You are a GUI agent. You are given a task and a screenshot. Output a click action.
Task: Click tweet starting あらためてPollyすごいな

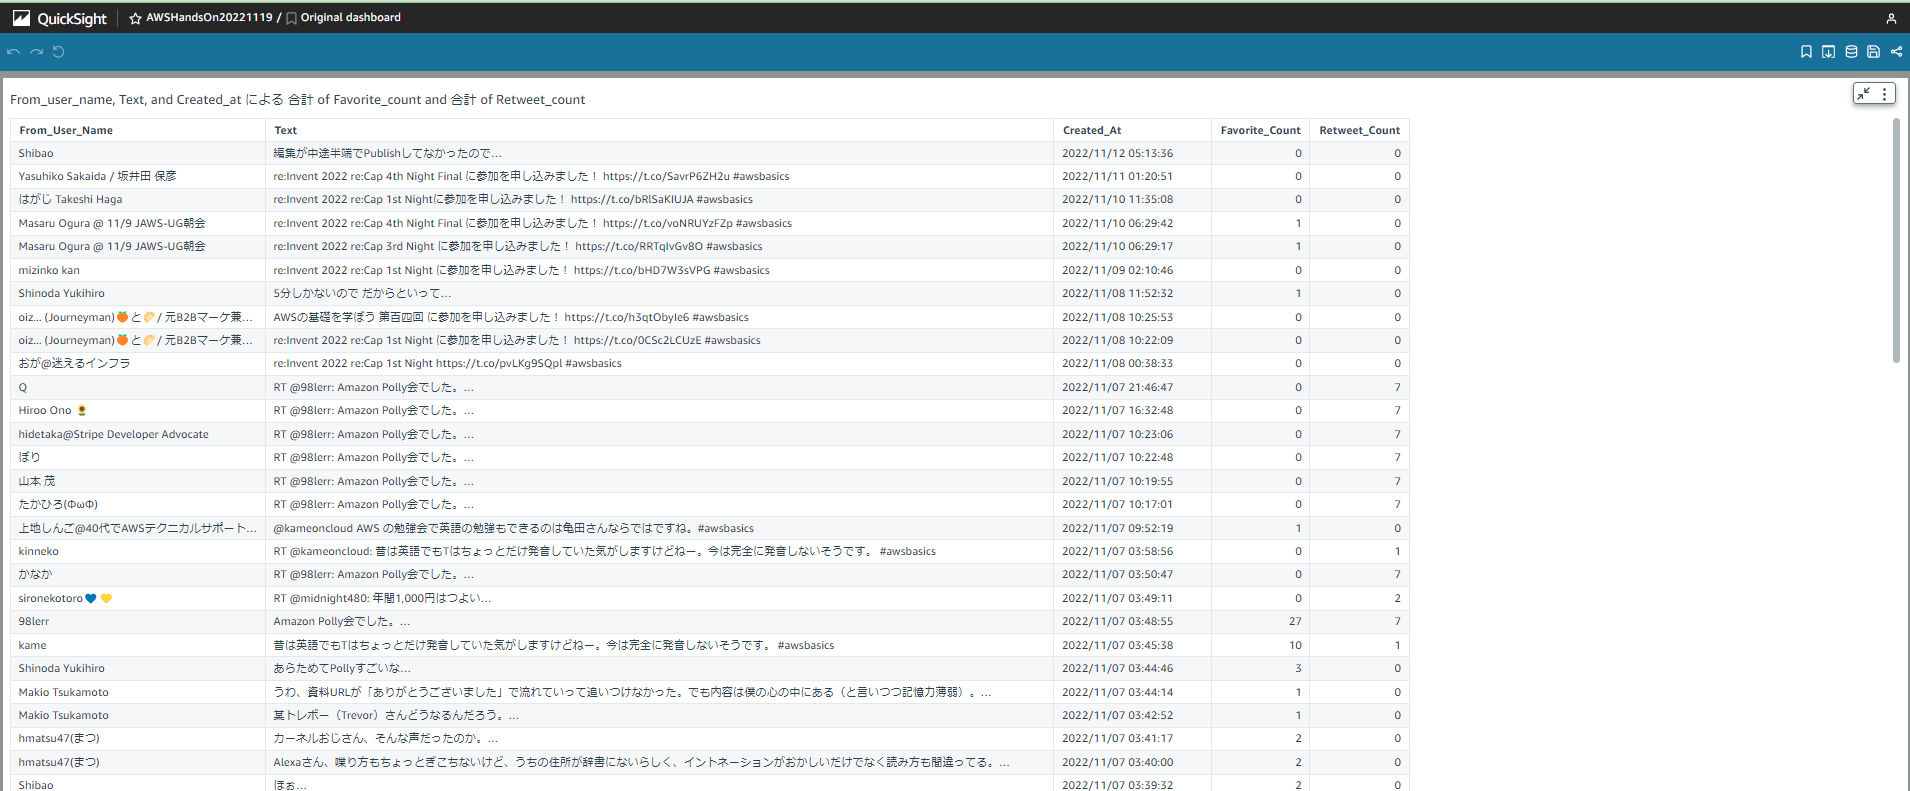342,668
